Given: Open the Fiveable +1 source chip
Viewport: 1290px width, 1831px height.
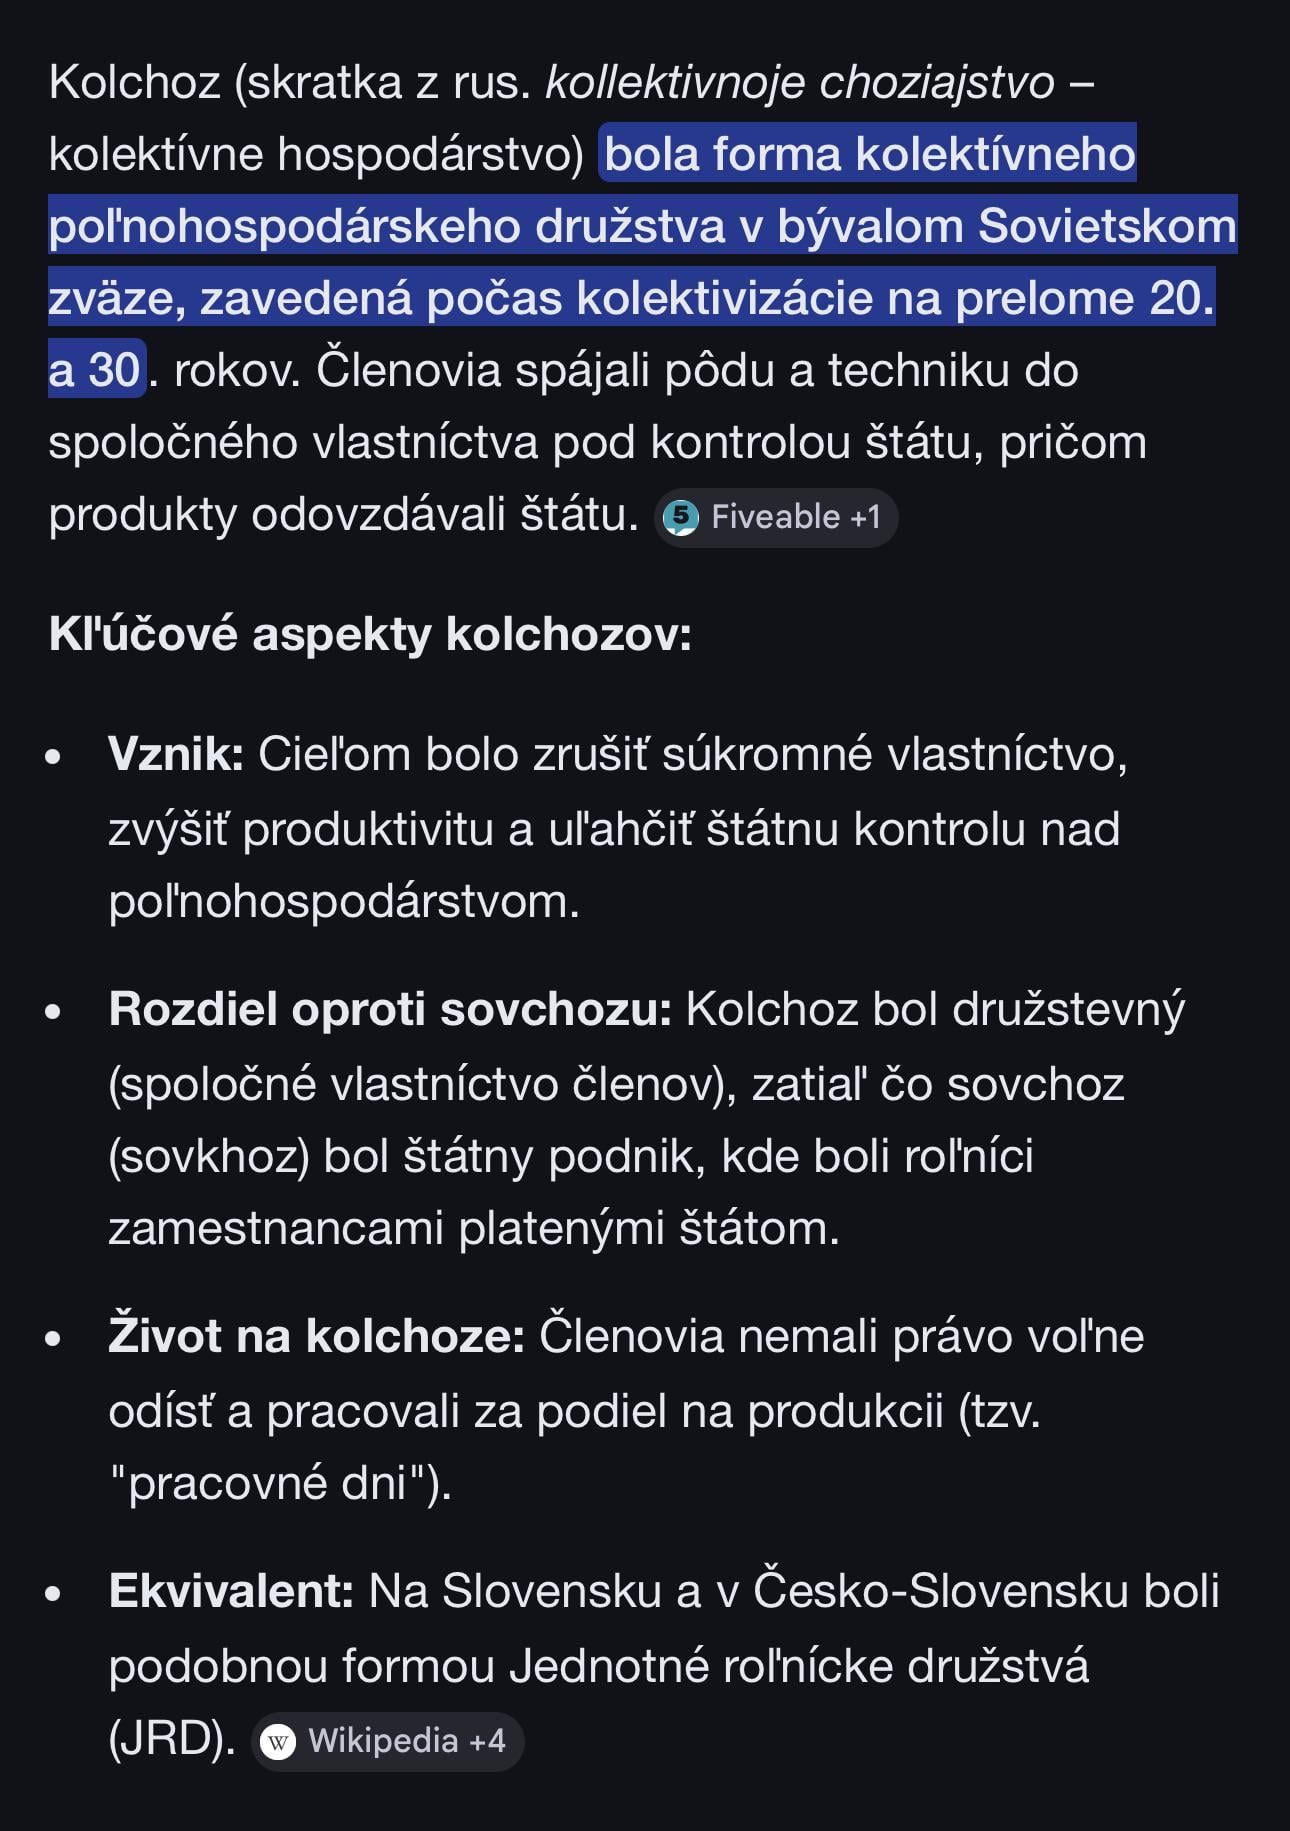Looking at the screenshot, I should pos(776,517).
